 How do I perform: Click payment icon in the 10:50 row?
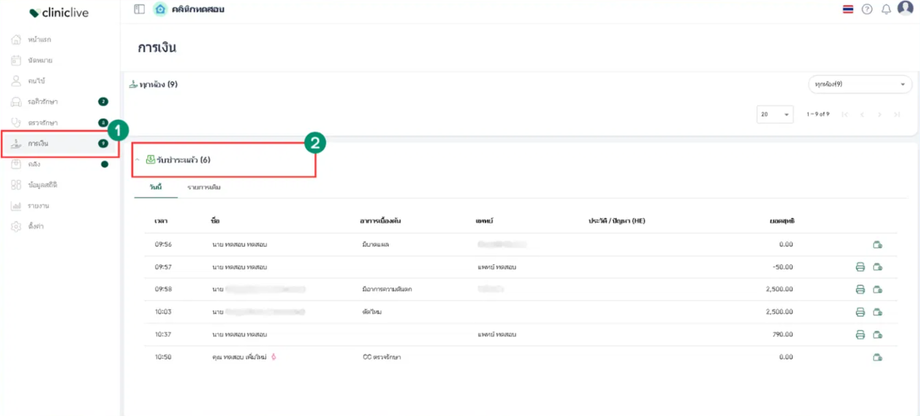877,357
